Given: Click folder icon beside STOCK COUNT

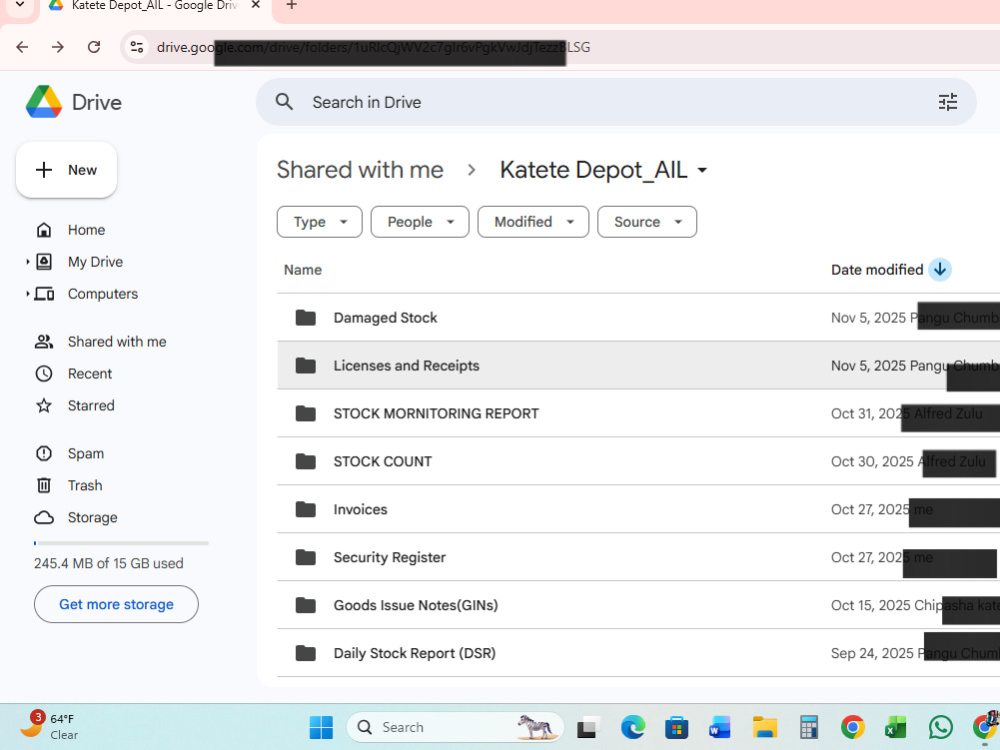Looking at the screenshot, I should tap(305, 461).
